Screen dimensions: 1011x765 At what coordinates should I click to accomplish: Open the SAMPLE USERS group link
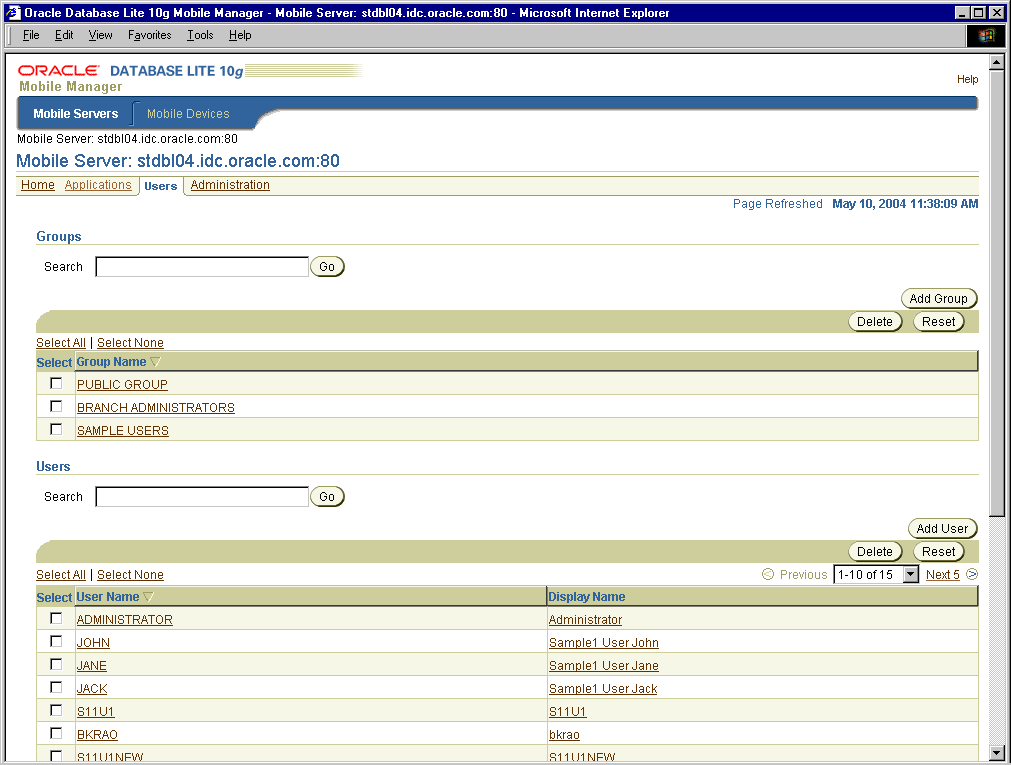pyautogui.click(x=123, y=430)
